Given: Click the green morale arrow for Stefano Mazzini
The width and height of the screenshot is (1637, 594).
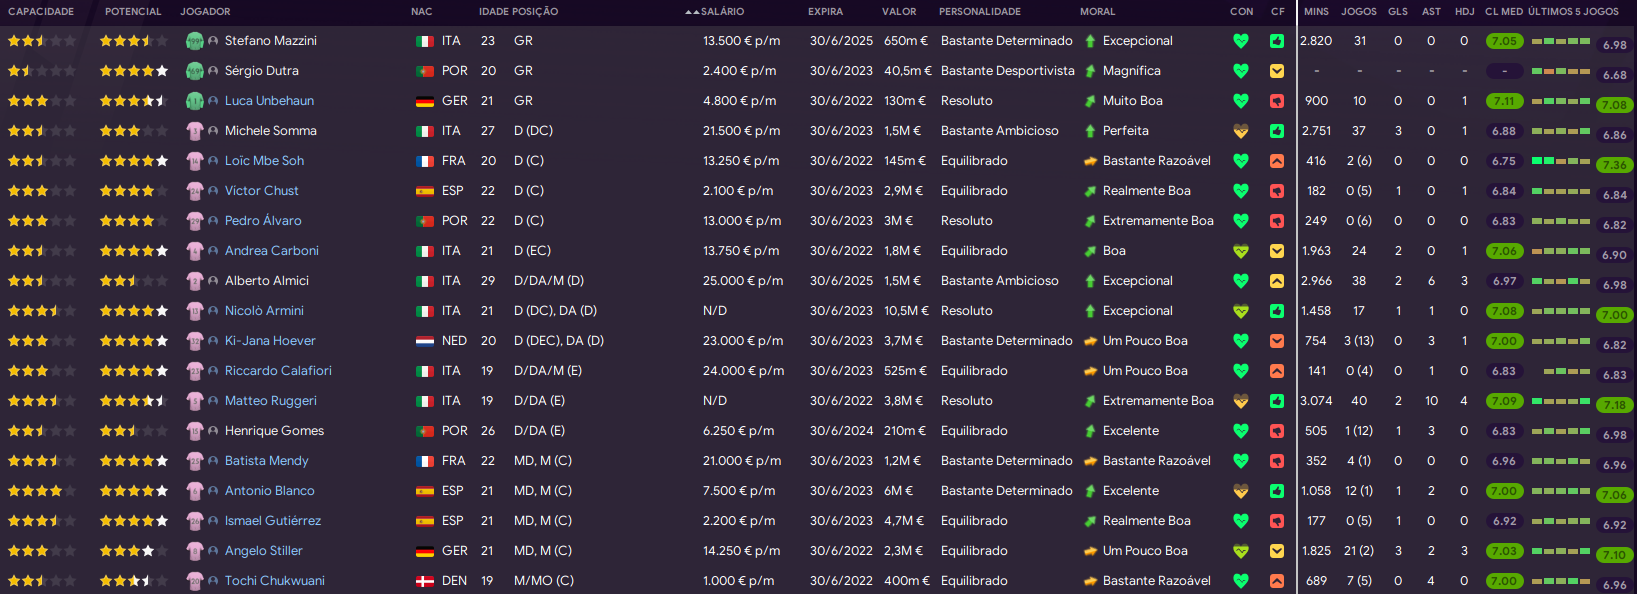Looking at the screenshot, I should [x=1090, y=41].
